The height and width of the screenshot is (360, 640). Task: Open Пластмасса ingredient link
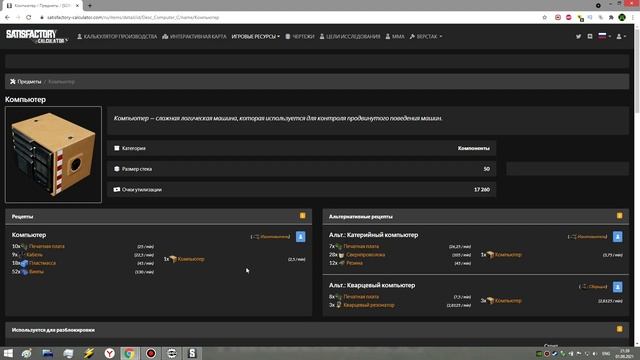(42, 263)
